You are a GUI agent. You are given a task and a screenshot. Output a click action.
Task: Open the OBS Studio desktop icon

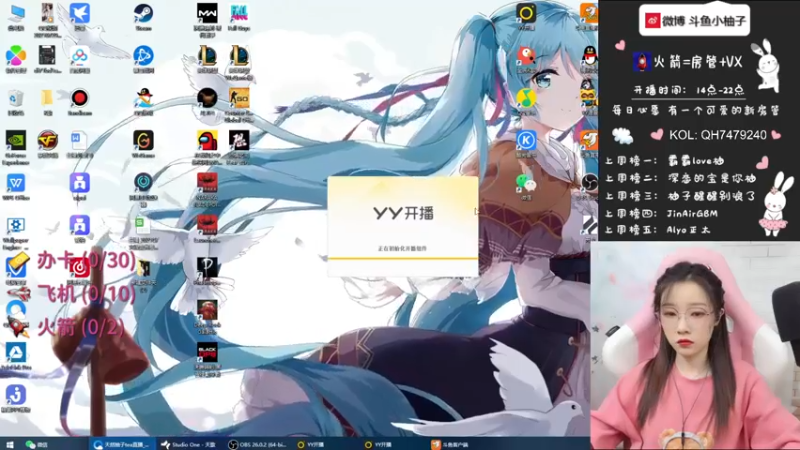[x=590, y=183]
